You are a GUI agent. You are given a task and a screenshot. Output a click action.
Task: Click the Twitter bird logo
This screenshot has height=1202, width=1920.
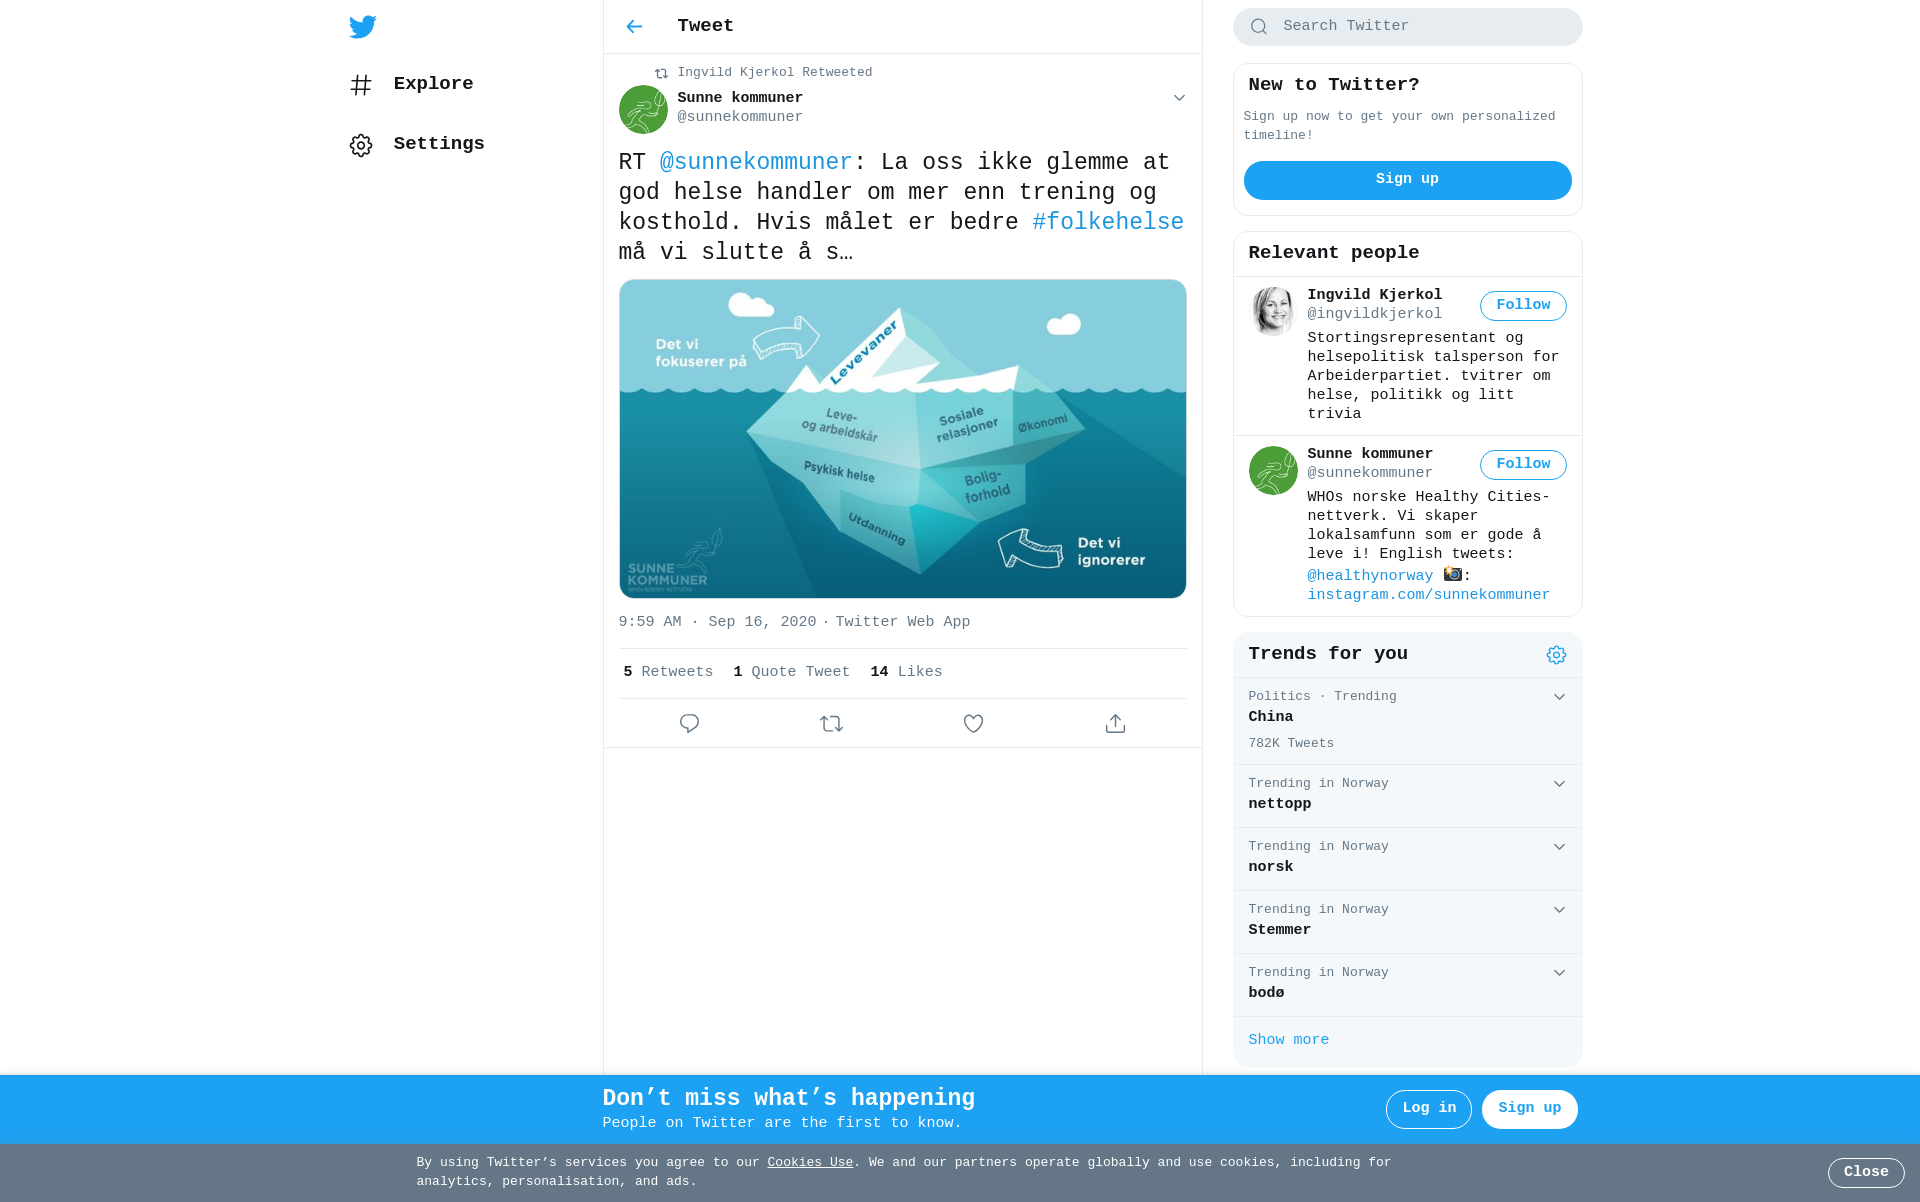click(362, 27)
